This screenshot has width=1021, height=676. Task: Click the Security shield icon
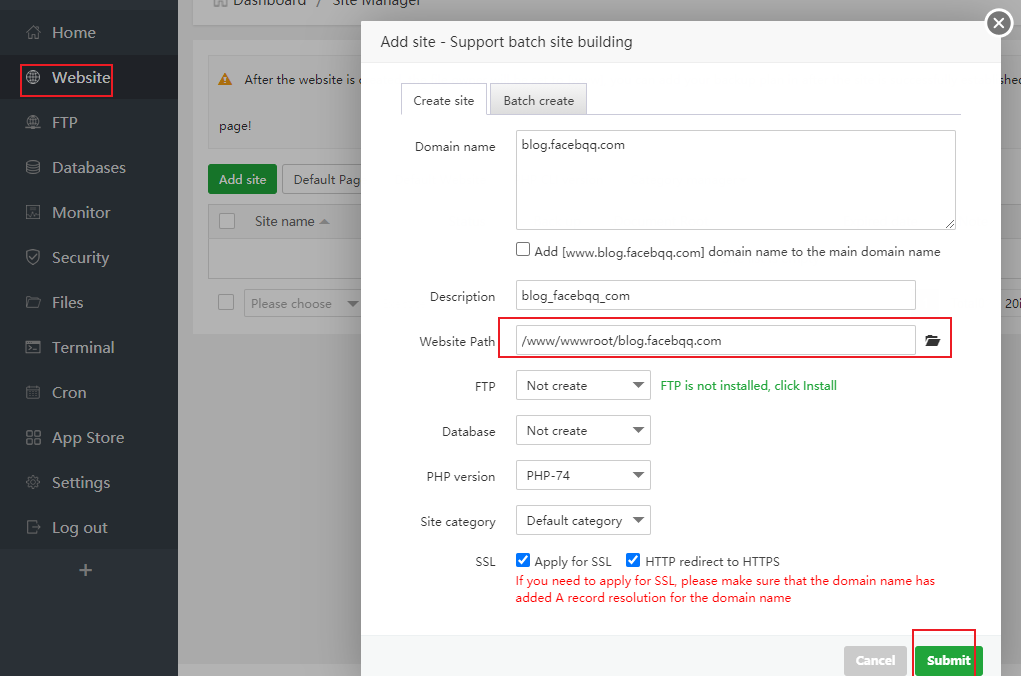click(34, 258)
